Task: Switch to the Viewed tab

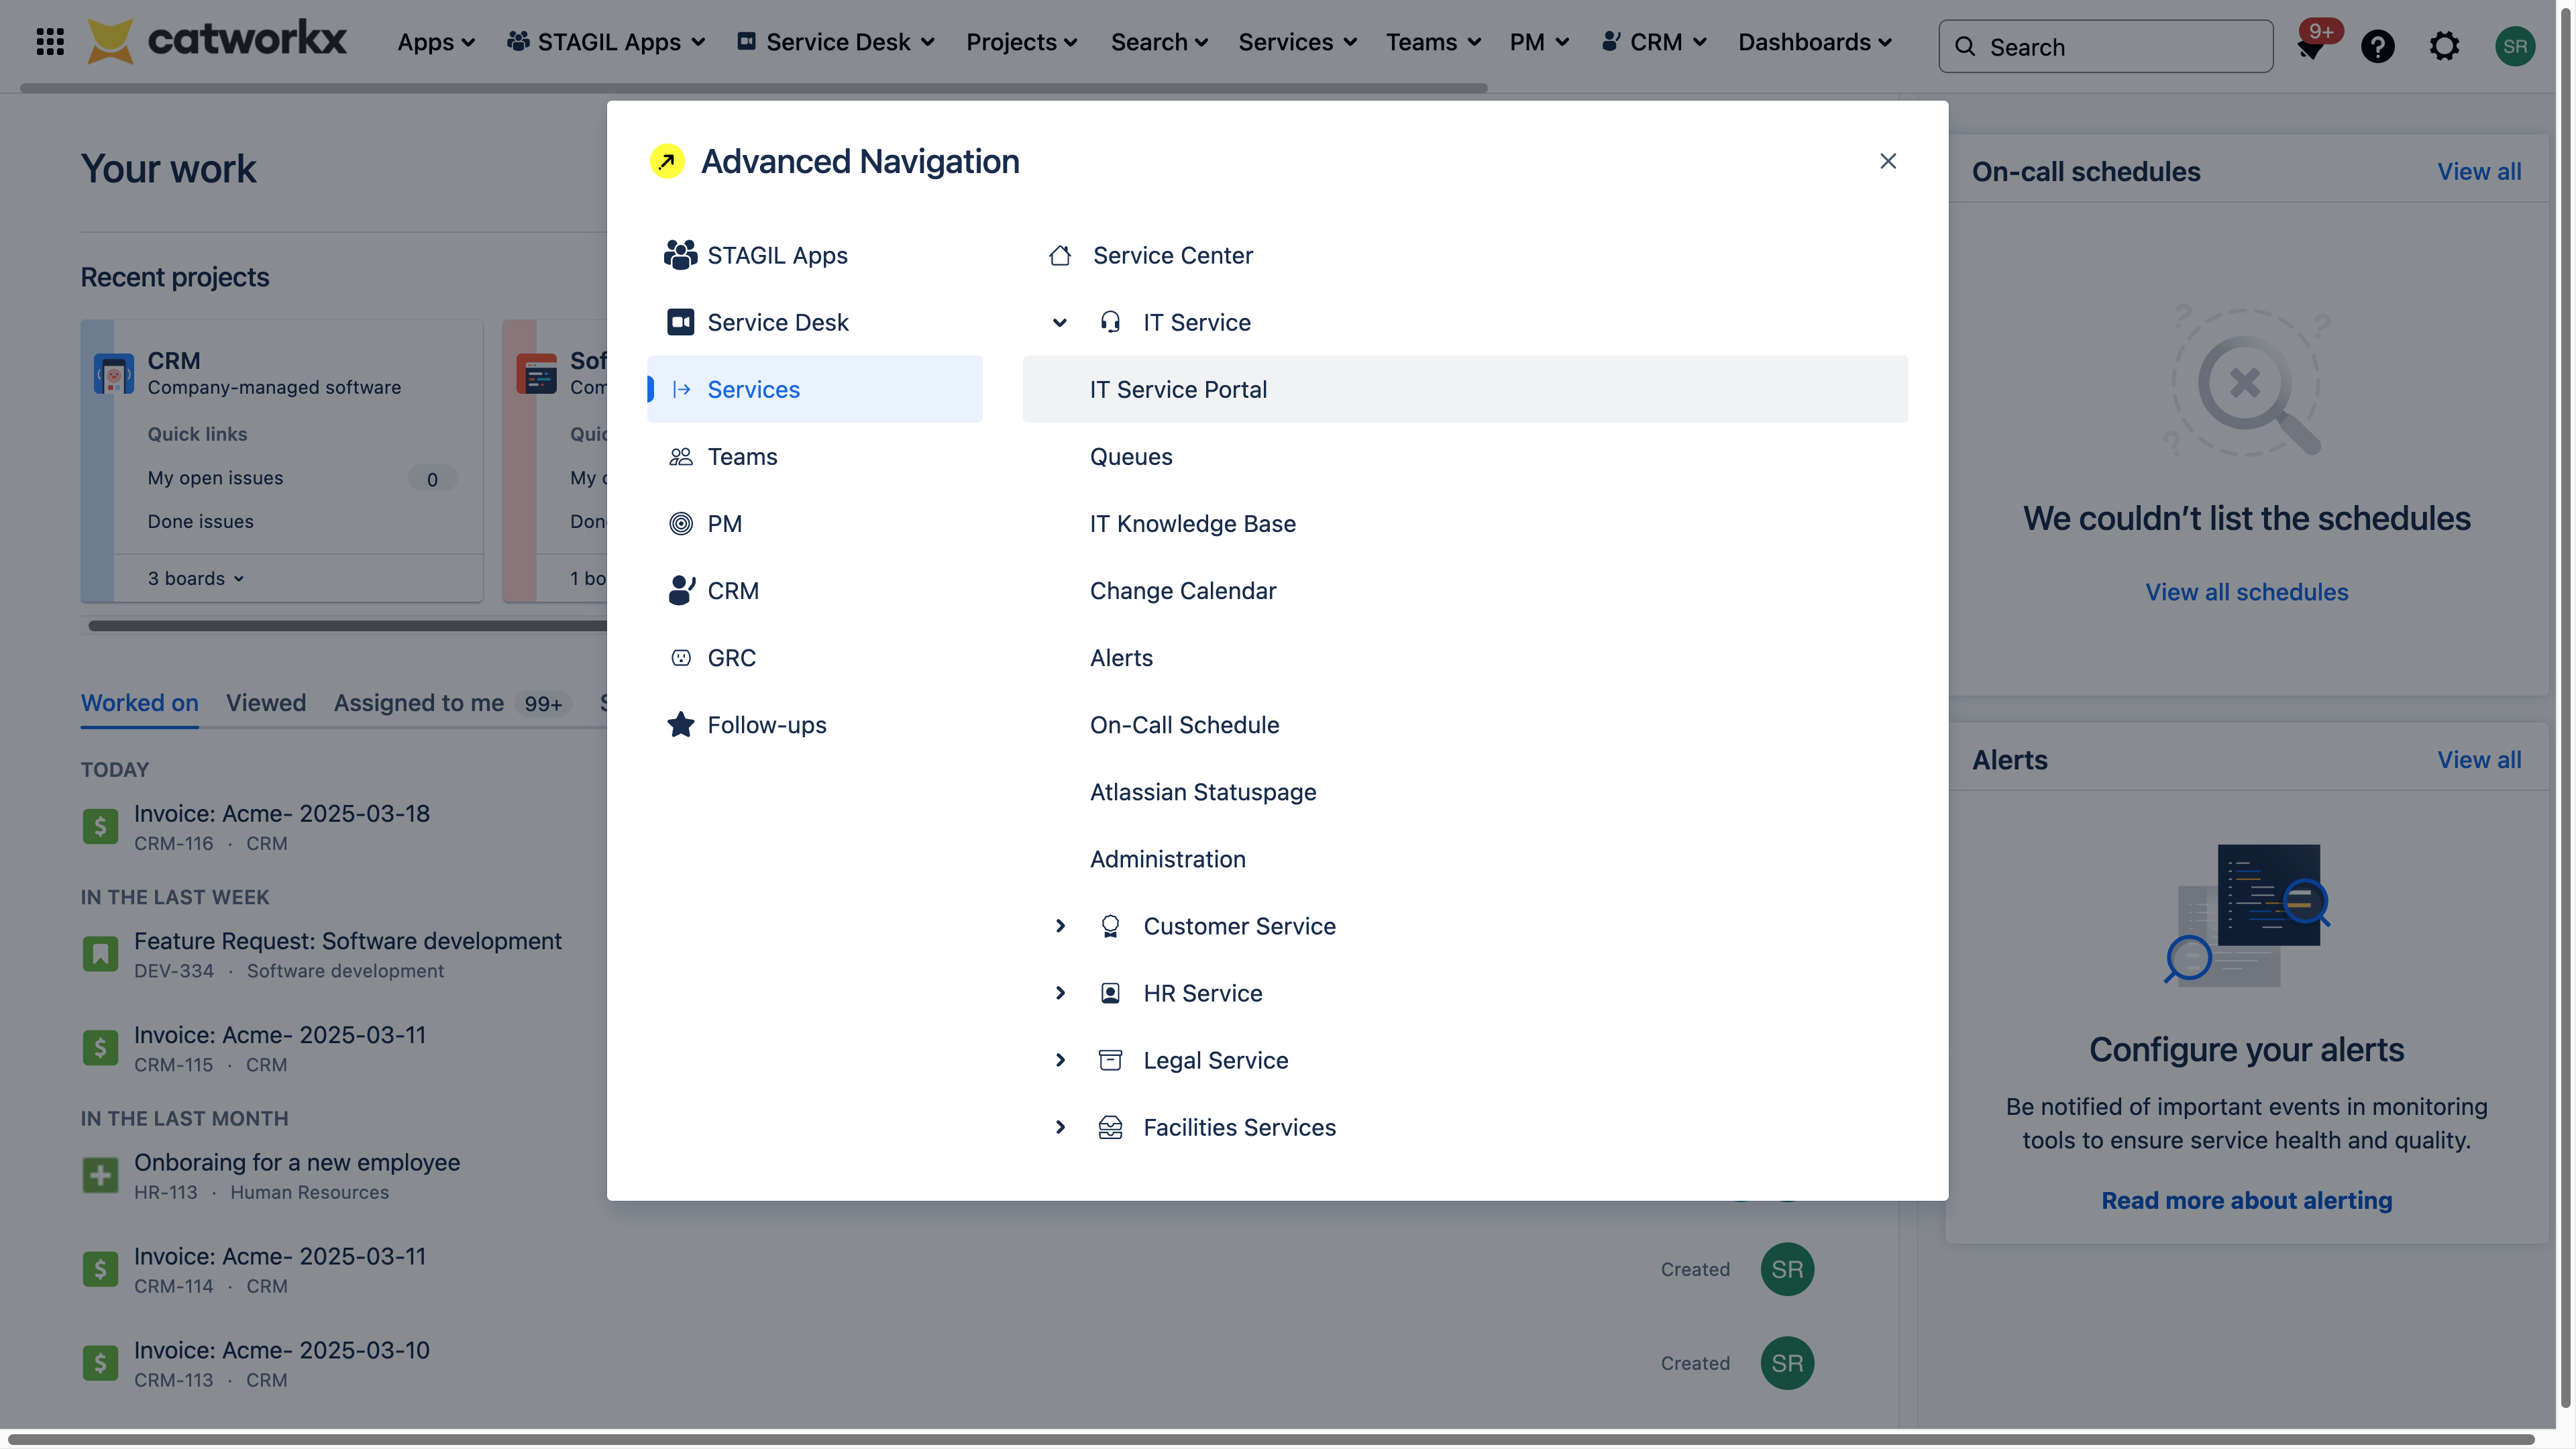Action: pos(266,703)
